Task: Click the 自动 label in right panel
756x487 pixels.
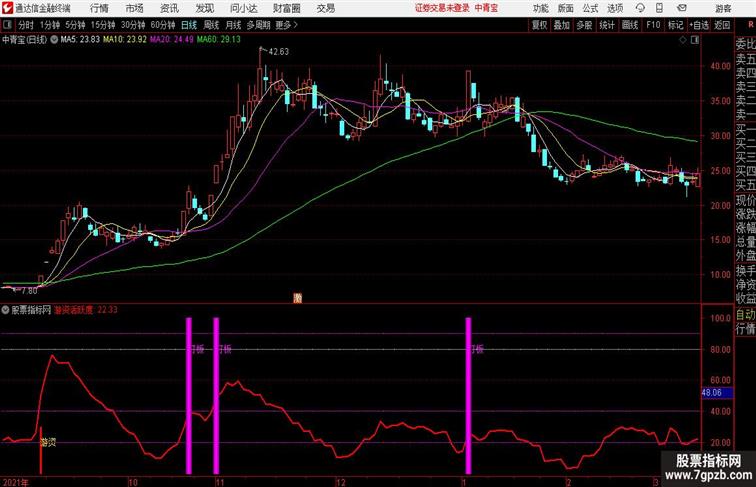Action: [745, 315]
